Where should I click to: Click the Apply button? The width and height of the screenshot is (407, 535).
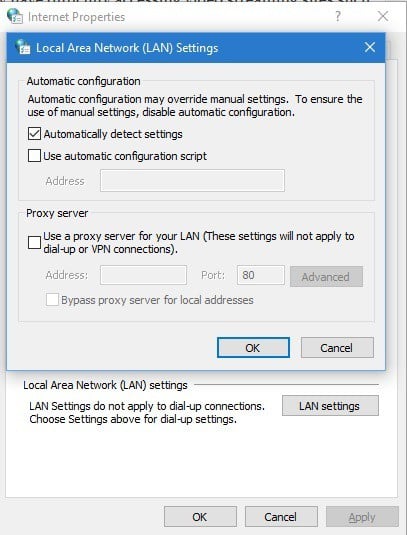[362, 517]
